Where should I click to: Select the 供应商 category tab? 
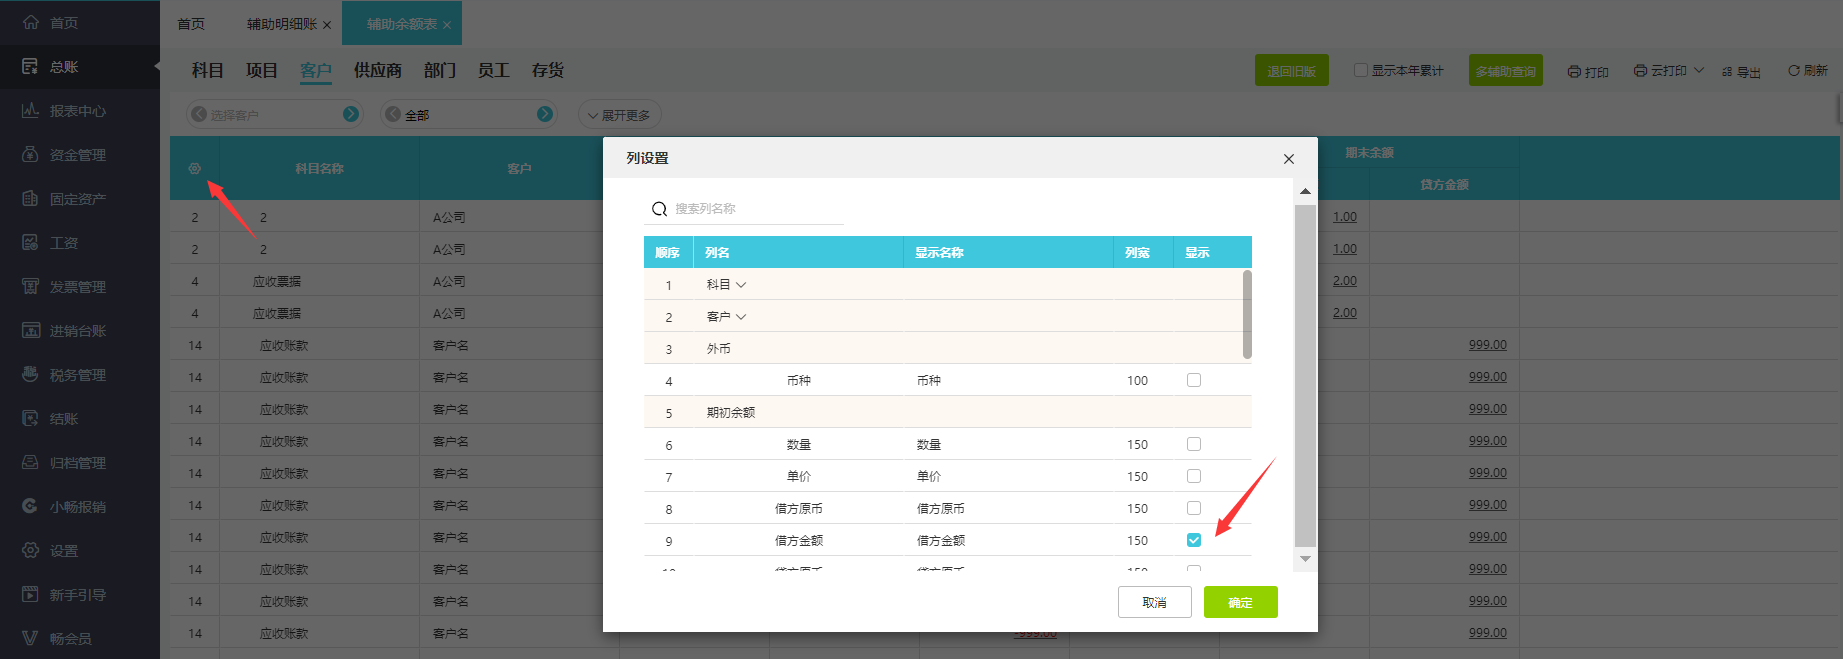click(x=377, y=70)
